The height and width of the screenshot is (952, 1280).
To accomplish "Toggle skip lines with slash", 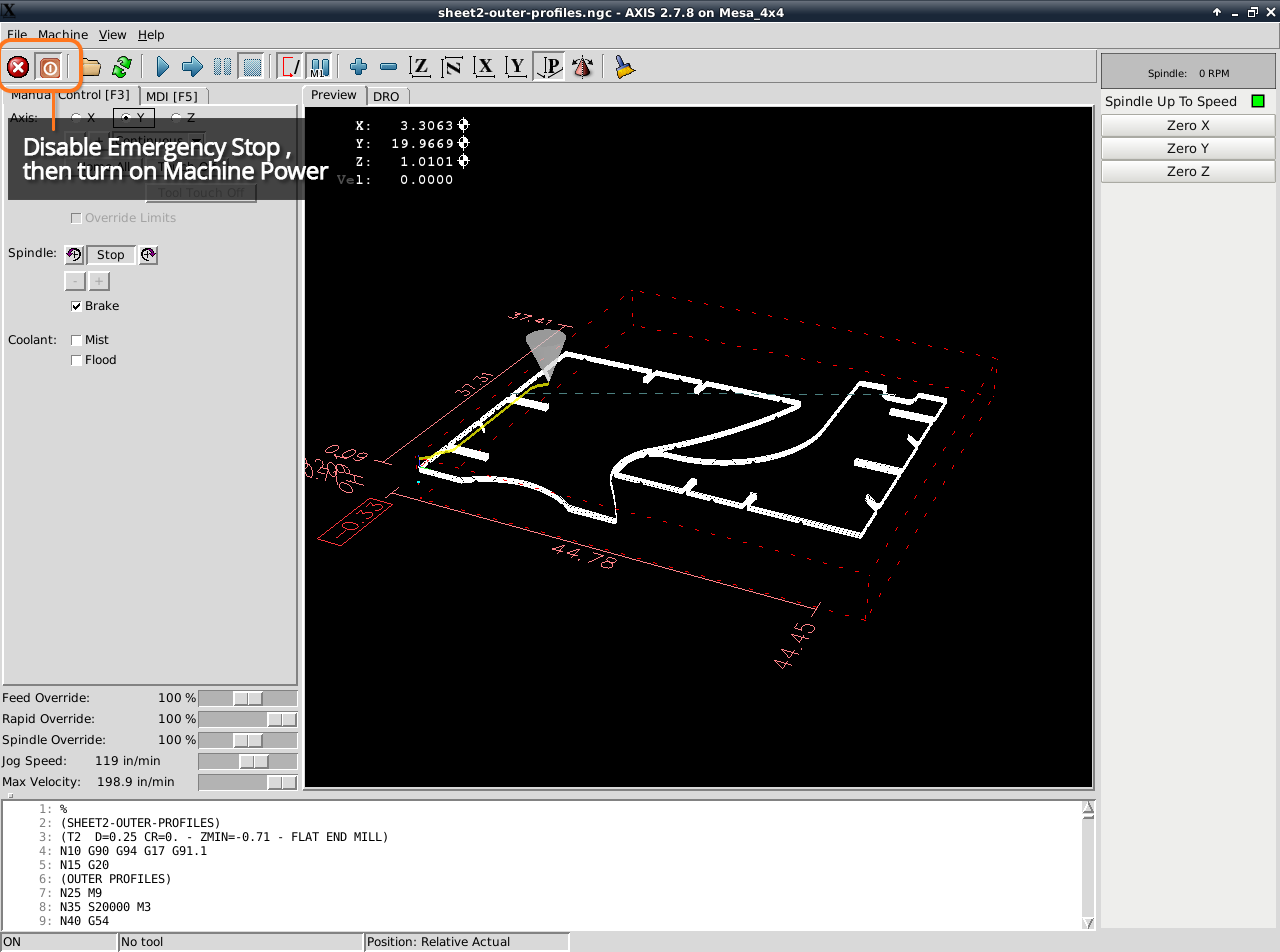I will (291, 67).
